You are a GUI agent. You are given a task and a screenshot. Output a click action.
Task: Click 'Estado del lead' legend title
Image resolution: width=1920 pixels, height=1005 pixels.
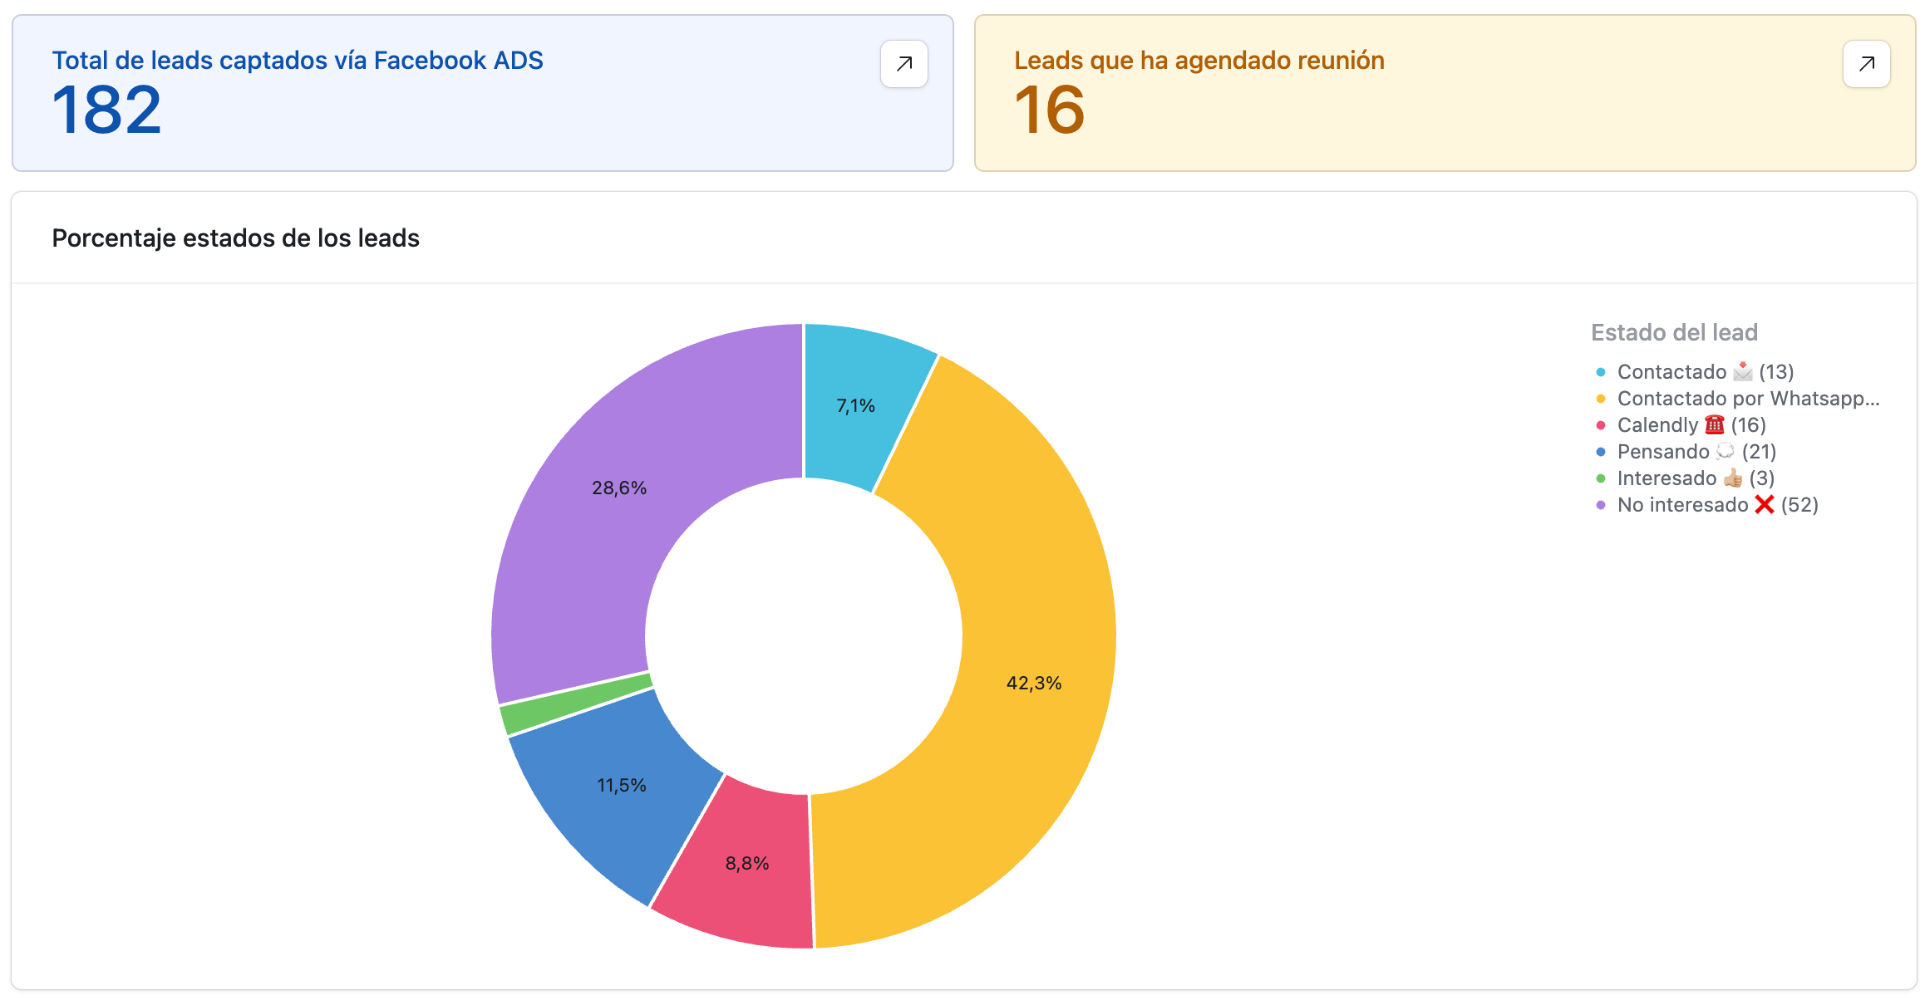click(x=1674, y=332)
